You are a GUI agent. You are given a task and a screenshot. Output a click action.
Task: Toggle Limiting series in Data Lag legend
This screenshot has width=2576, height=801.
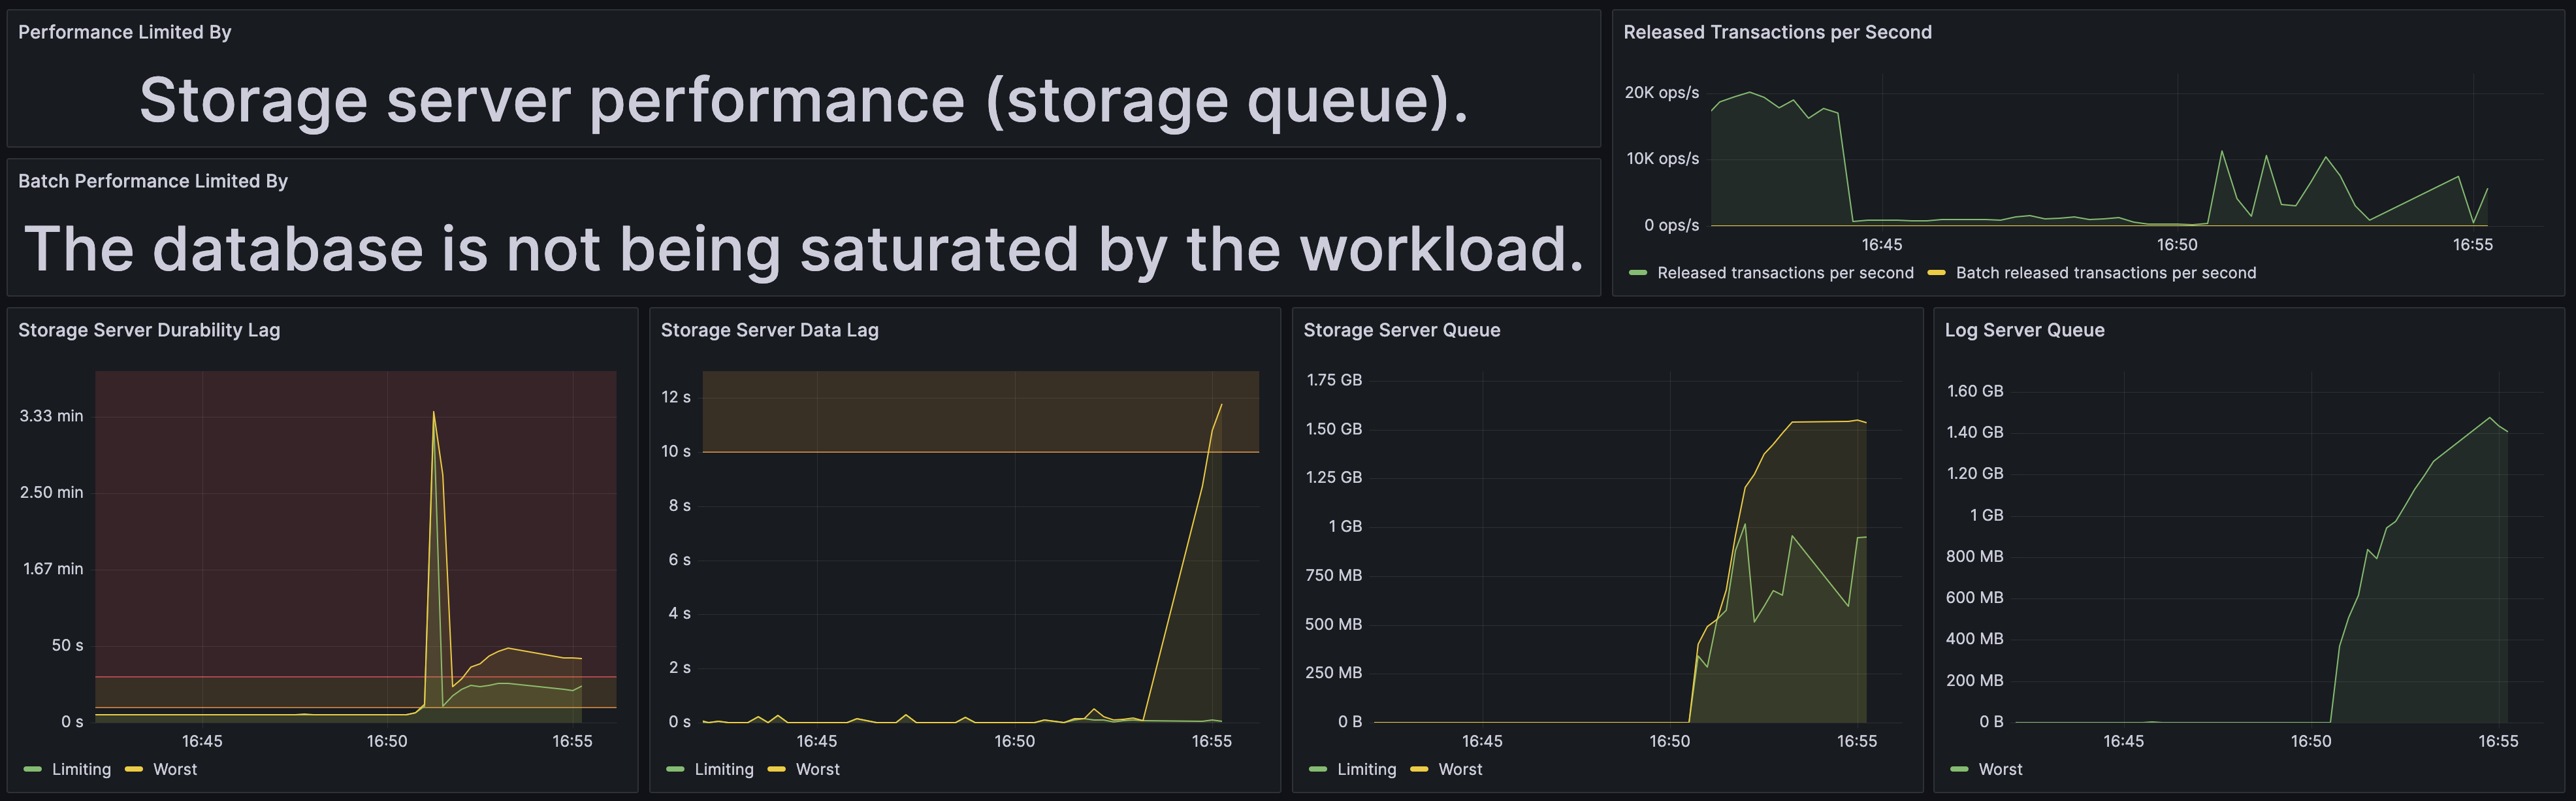[x=724, y=769]
